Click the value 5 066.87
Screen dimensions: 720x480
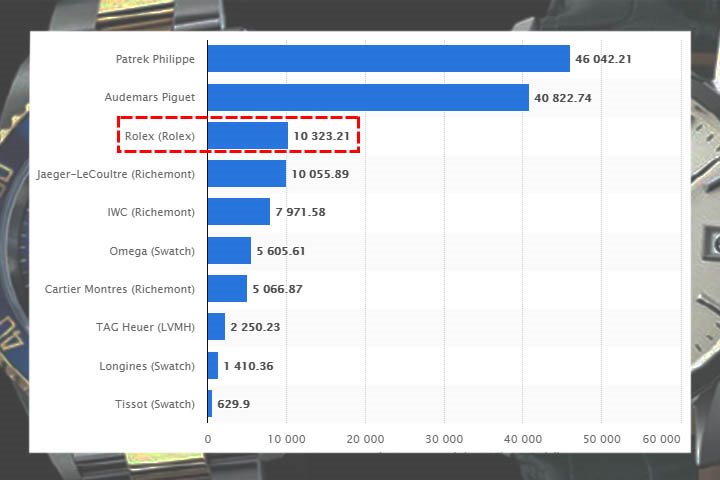pyautogui.click(x=277, y=289)
